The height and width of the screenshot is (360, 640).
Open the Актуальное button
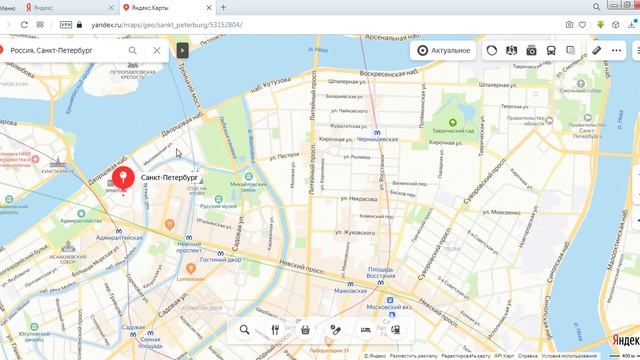coord(443,50)
